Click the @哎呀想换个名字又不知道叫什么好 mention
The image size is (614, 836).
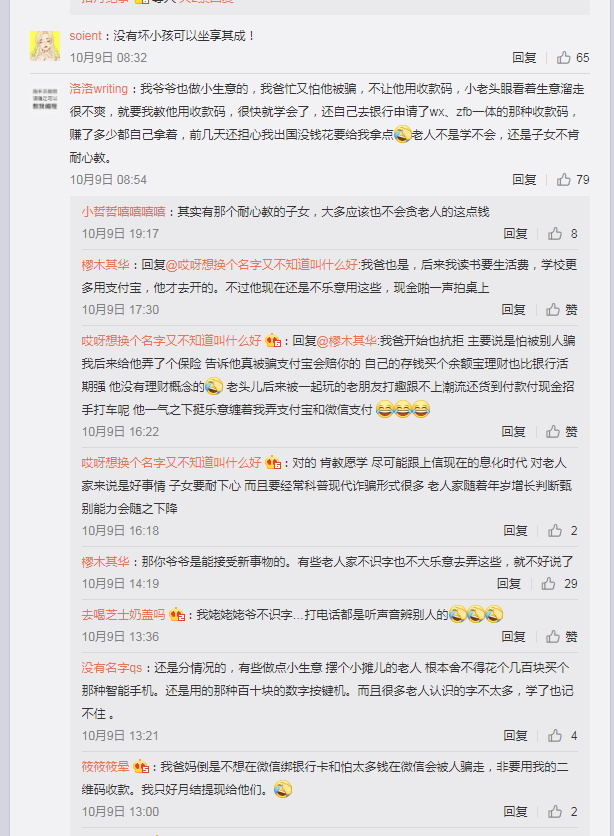point(262,264)
